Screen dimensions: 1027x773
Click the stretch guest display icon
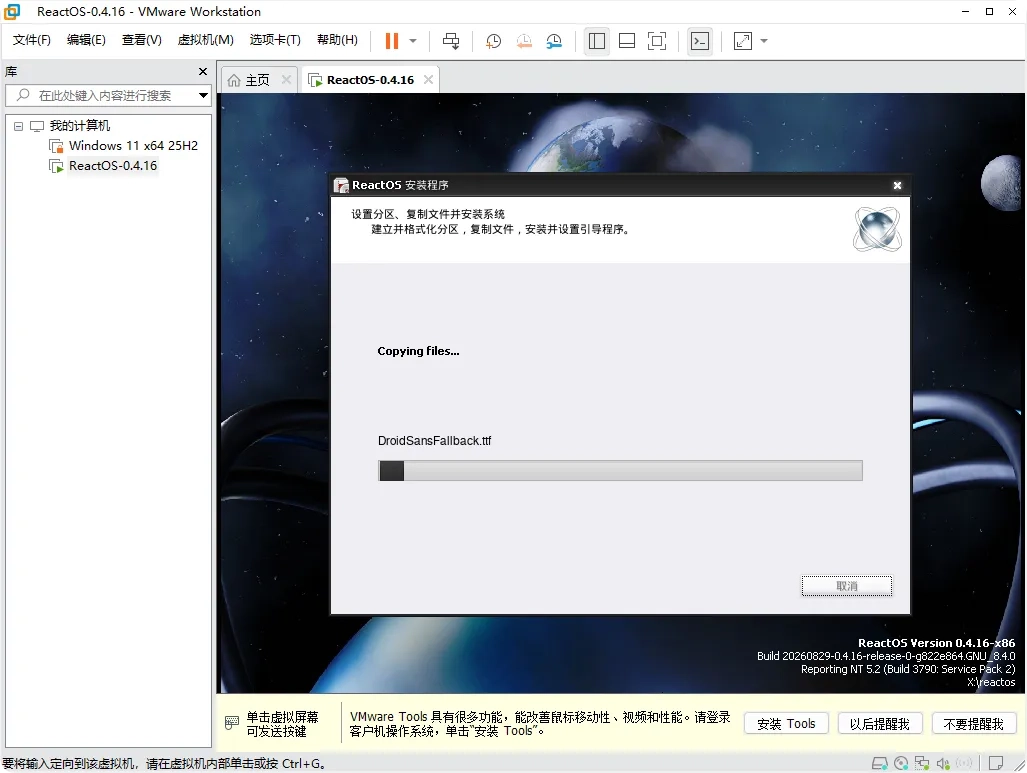pyautogui.click(x=743, y=41)
